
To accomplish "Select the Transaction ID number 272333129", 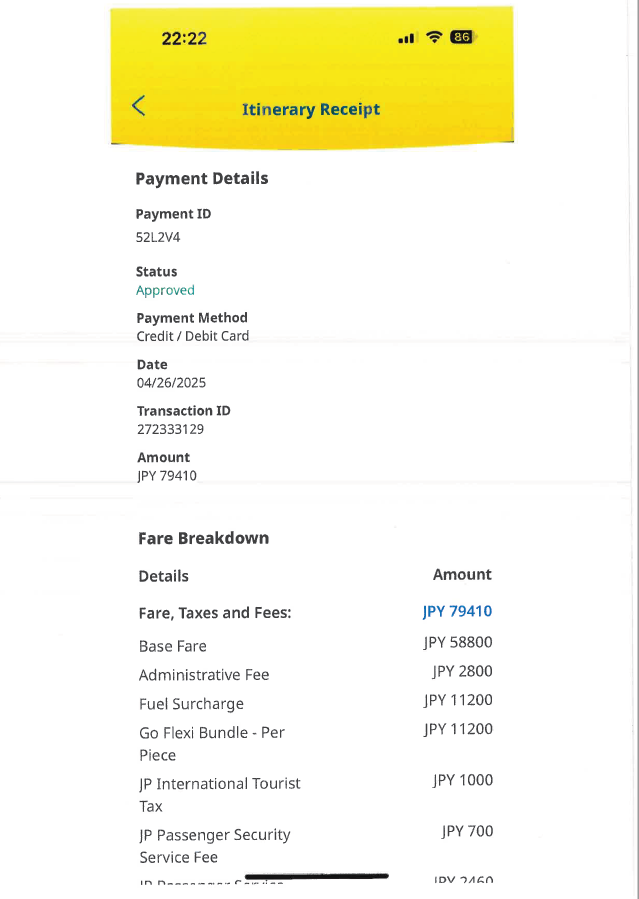I will 170,429.
